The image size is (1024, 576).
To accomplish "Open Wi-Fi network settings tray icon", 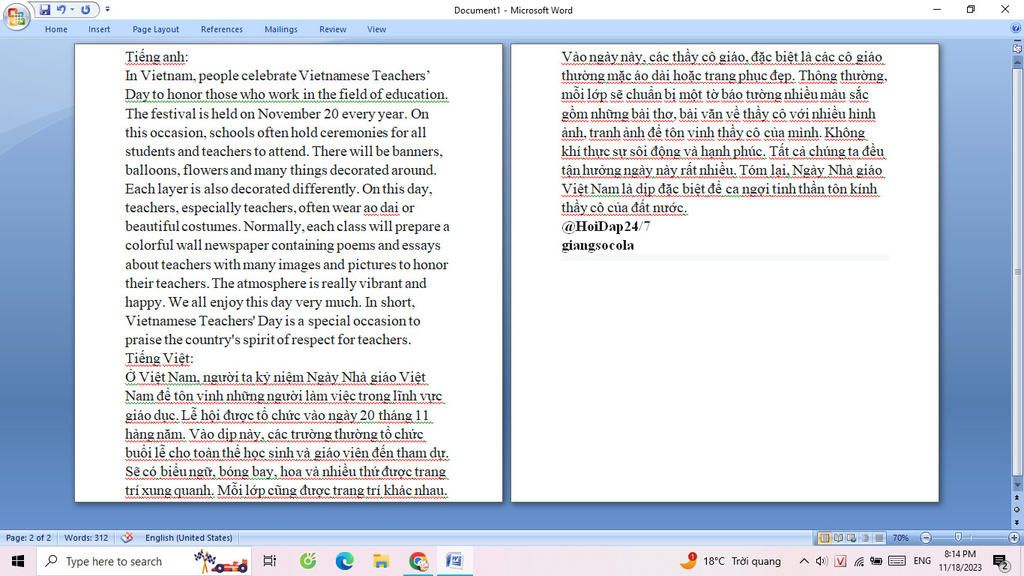I will click(859, 561).
